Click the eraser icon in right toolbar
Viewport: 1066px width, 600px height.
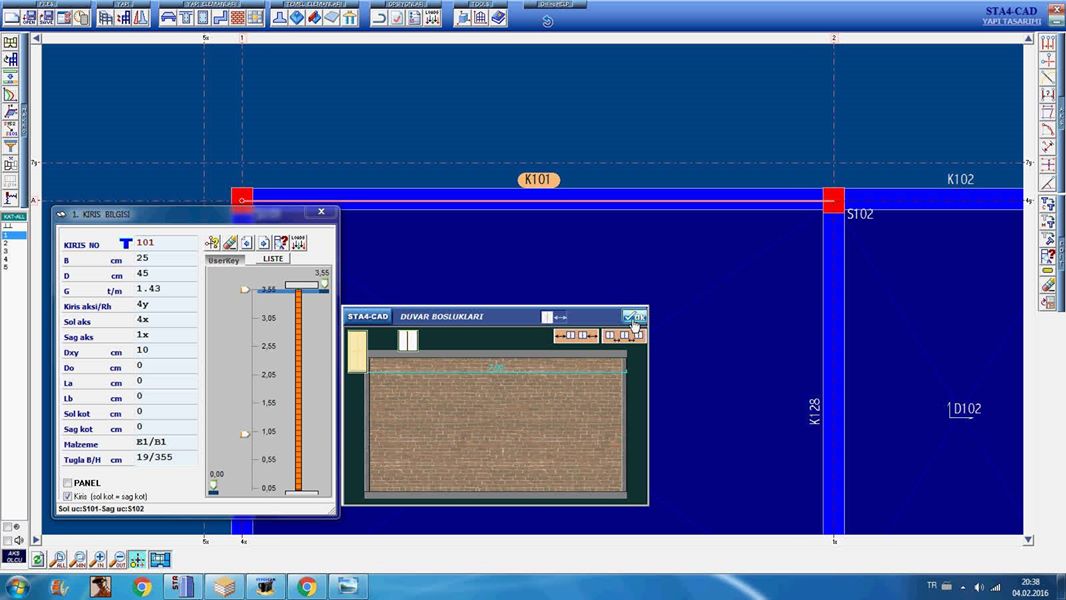pos(1048,285)
